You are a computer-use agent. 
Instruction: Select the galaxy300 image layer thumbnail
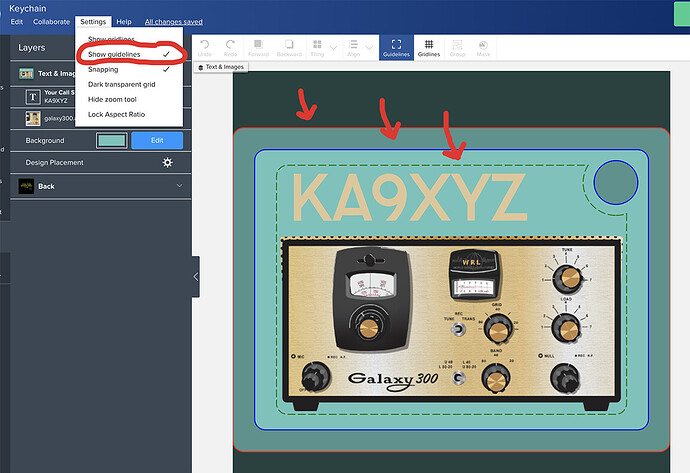[x=33, y=118]
